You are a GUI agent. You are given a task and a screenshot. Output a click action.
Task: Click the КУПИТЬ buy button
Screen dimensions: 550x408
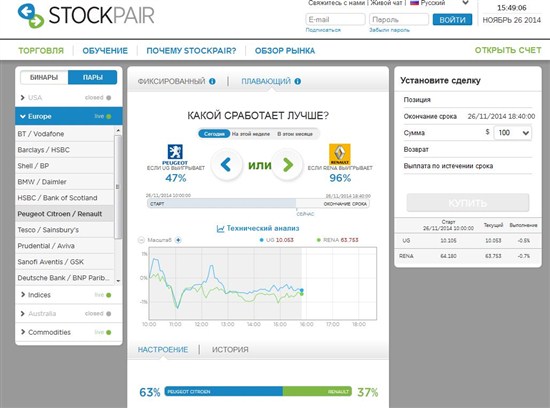pyautogui.click(x=468, y=203)
